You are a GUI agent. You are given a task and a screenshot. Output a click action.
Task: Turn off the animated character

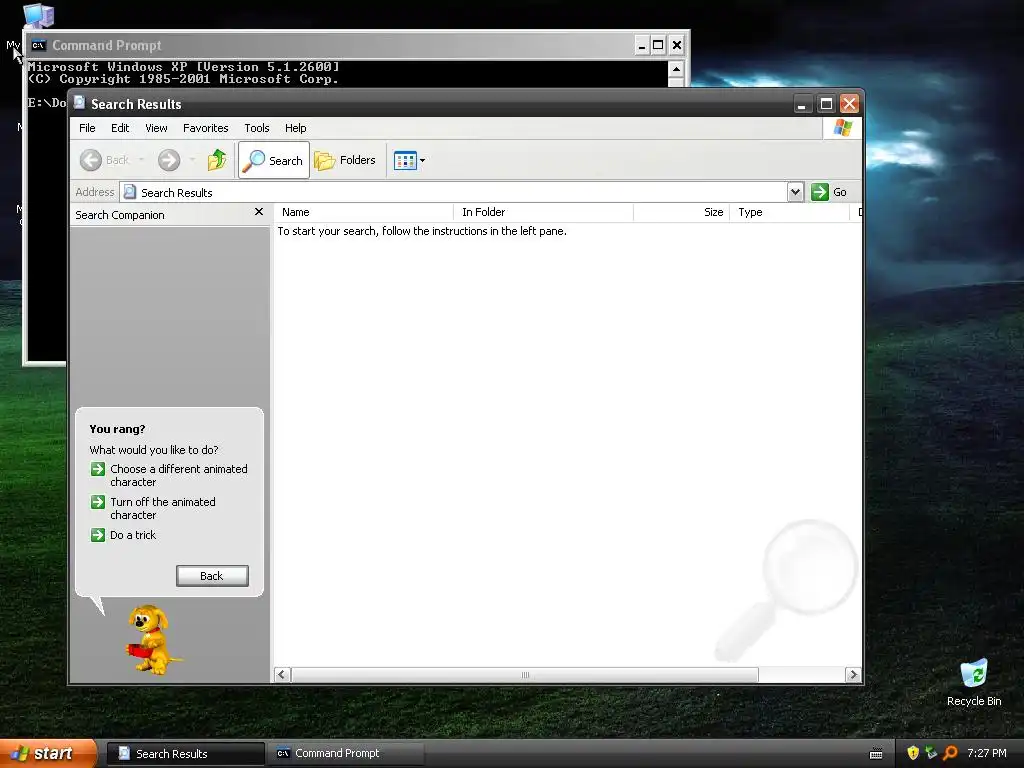click(x=153, y=508)
